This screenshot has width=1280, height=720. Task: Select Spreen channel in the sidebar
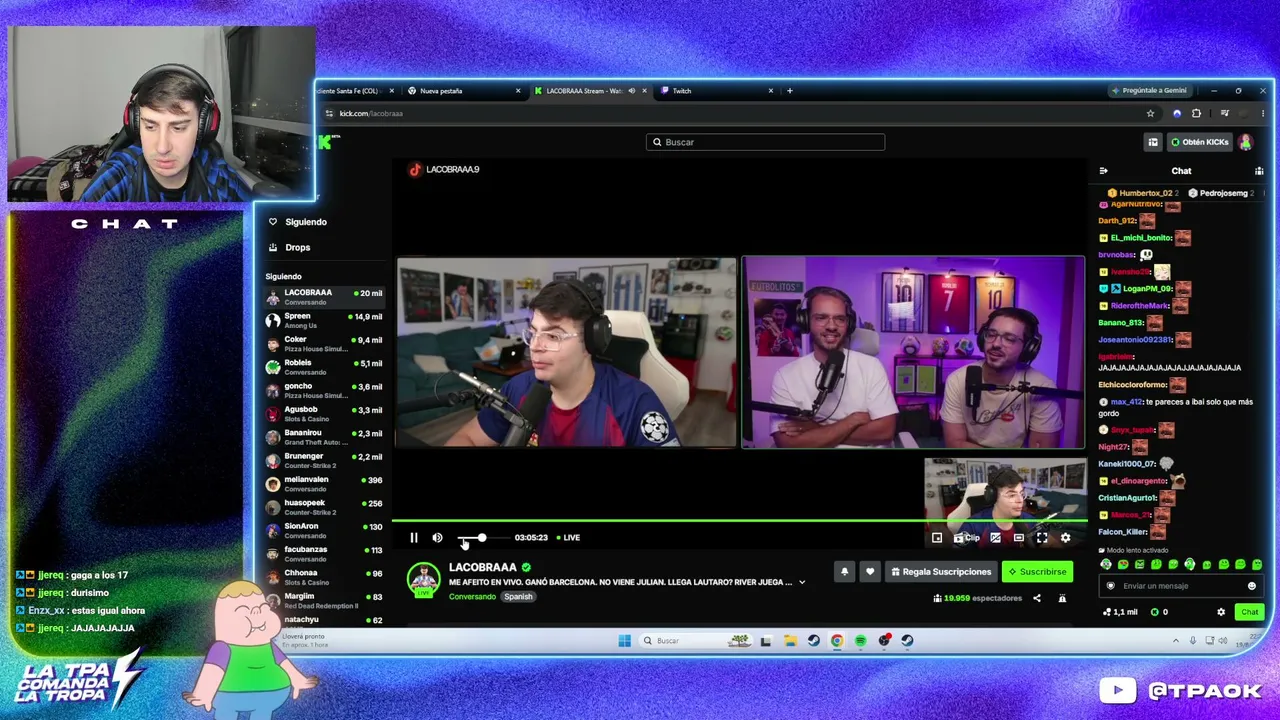(x=324, y=320)
